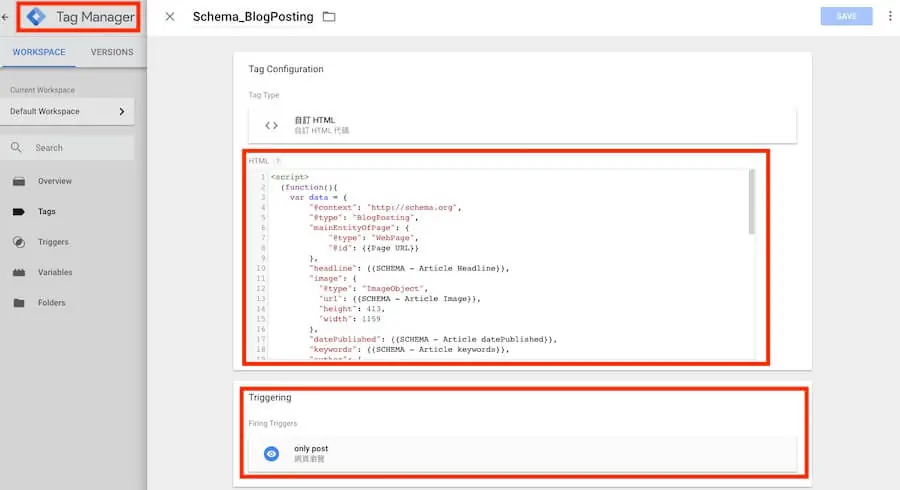
Task: Click the Triggers target icon
Action: tap(19, 242)
